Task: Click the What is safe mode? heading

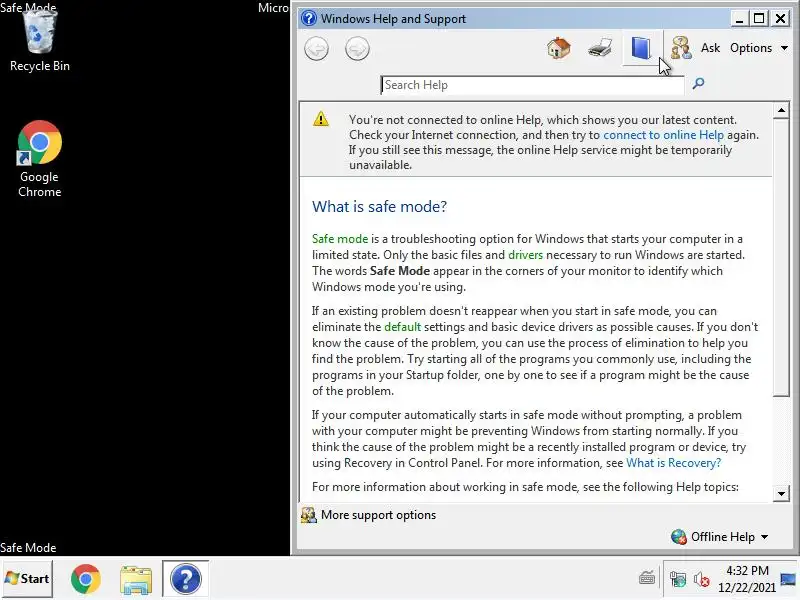Action: click(x=379, y=207)
